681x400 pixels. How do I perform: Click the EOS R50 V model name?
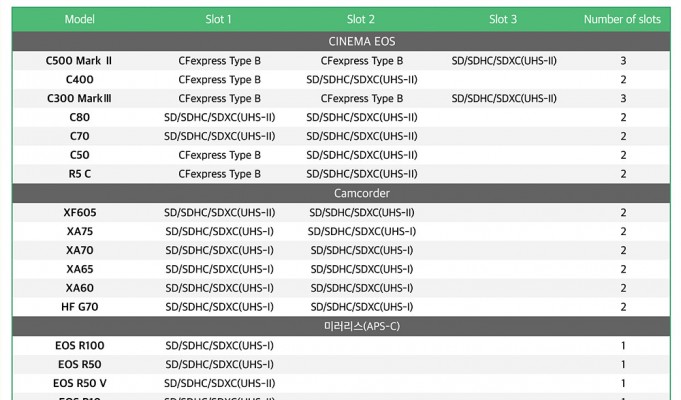(x=79, y=383)
